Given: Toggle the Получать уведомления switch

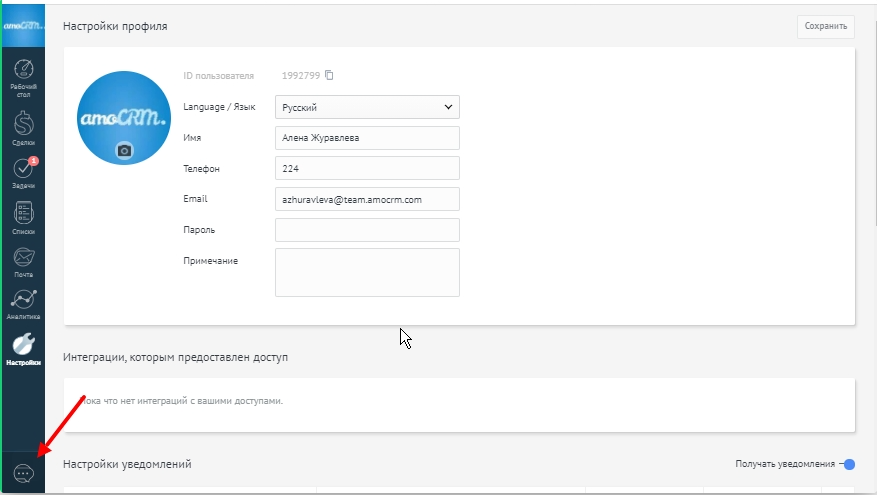Looking at the screenshot, I should 847,464.
